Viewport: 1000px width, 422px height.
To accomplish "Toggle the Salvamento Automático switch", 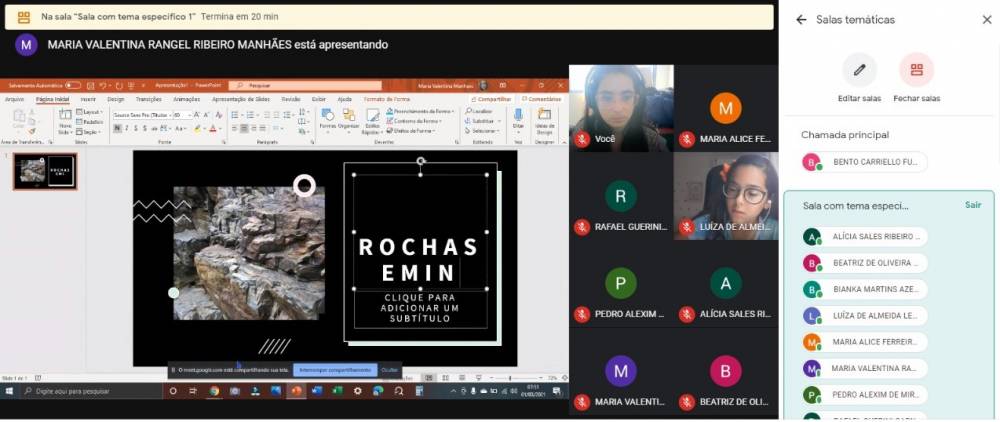I will (72, 86).
